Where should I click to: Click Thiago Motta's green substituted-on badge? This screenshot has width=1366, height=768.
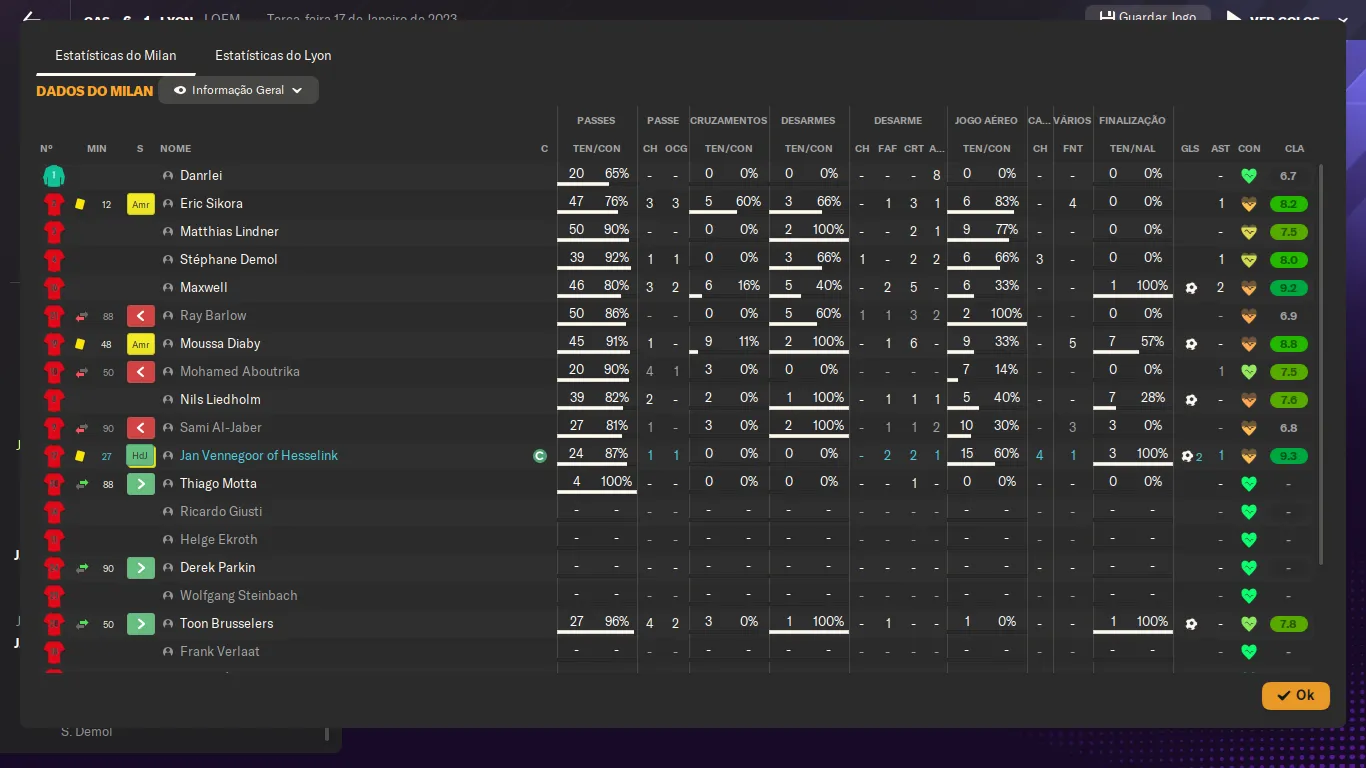[141, 484]
